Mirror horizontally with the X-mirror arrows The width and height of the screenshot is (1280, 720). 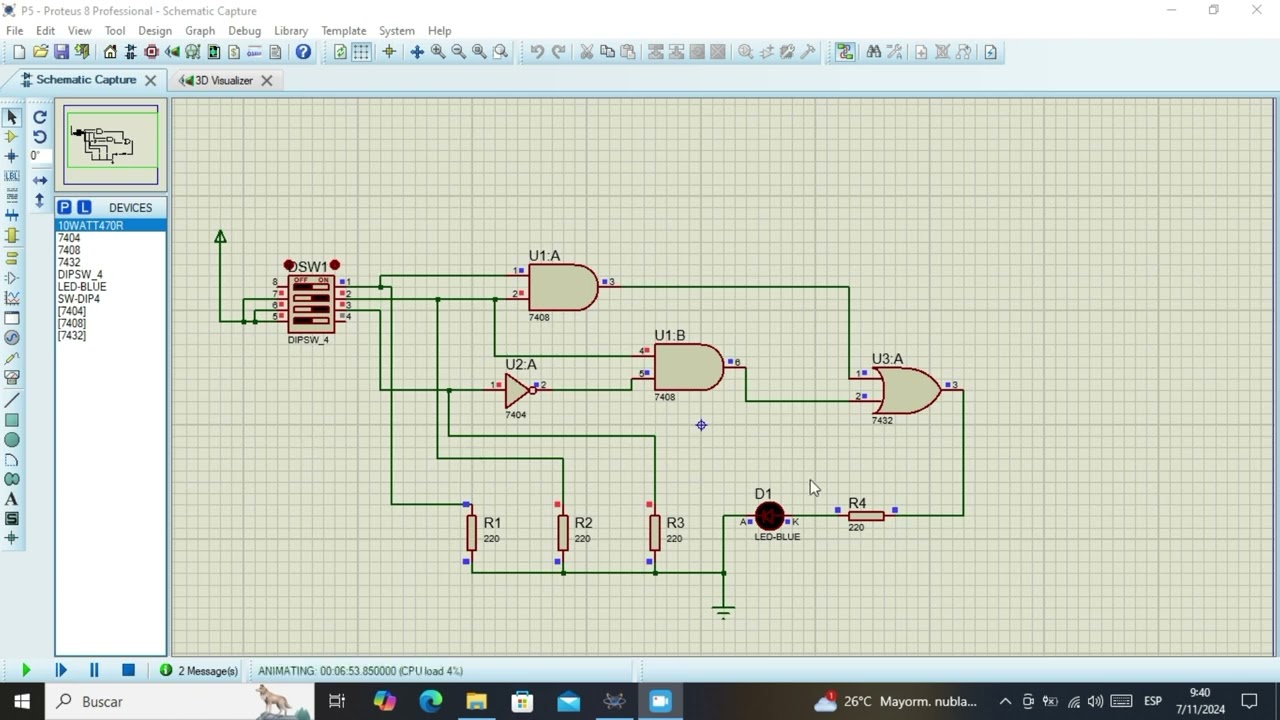pos(40,180)
